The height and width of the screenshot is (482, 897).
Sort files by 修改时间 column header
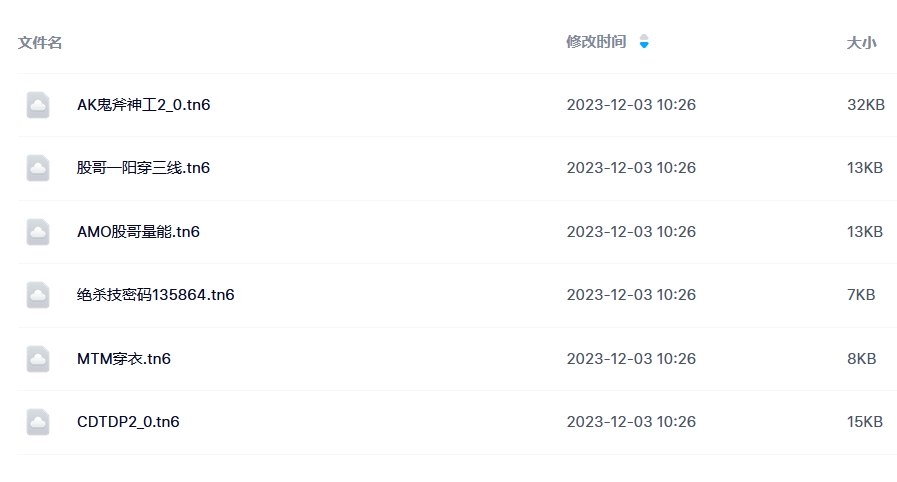point(596,42)
